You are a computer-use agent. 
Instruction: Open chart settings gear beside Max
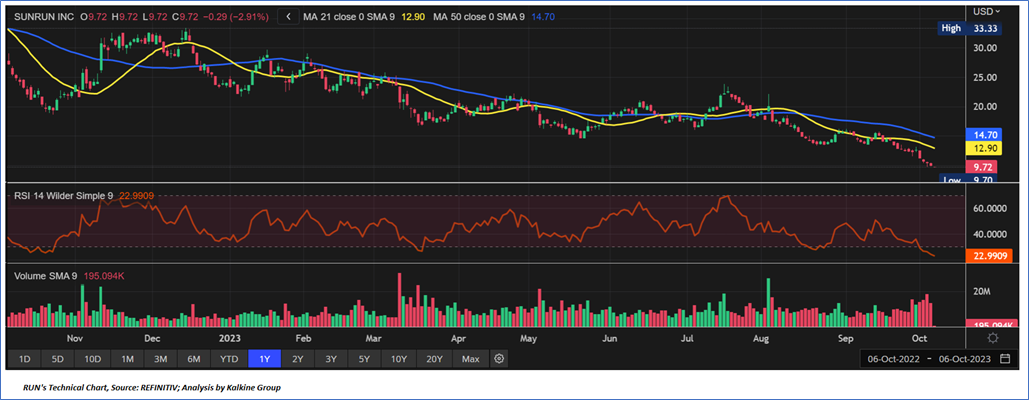[499, 359]
